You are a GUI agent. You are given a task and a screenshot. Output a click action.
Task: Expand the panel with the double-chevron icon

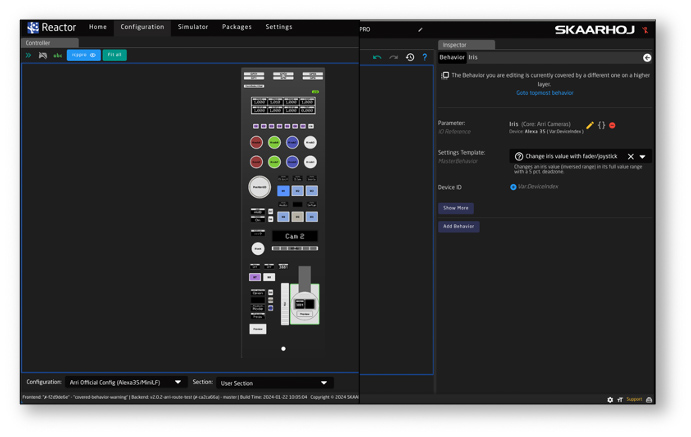(29, 55)
